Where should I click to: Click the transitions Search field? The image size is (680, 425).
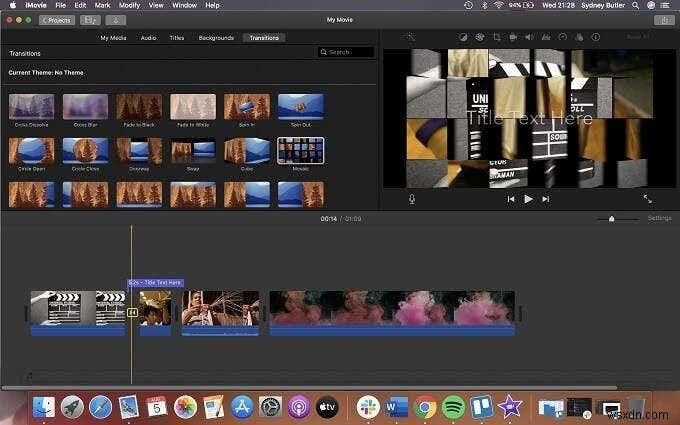pos(346,52)
